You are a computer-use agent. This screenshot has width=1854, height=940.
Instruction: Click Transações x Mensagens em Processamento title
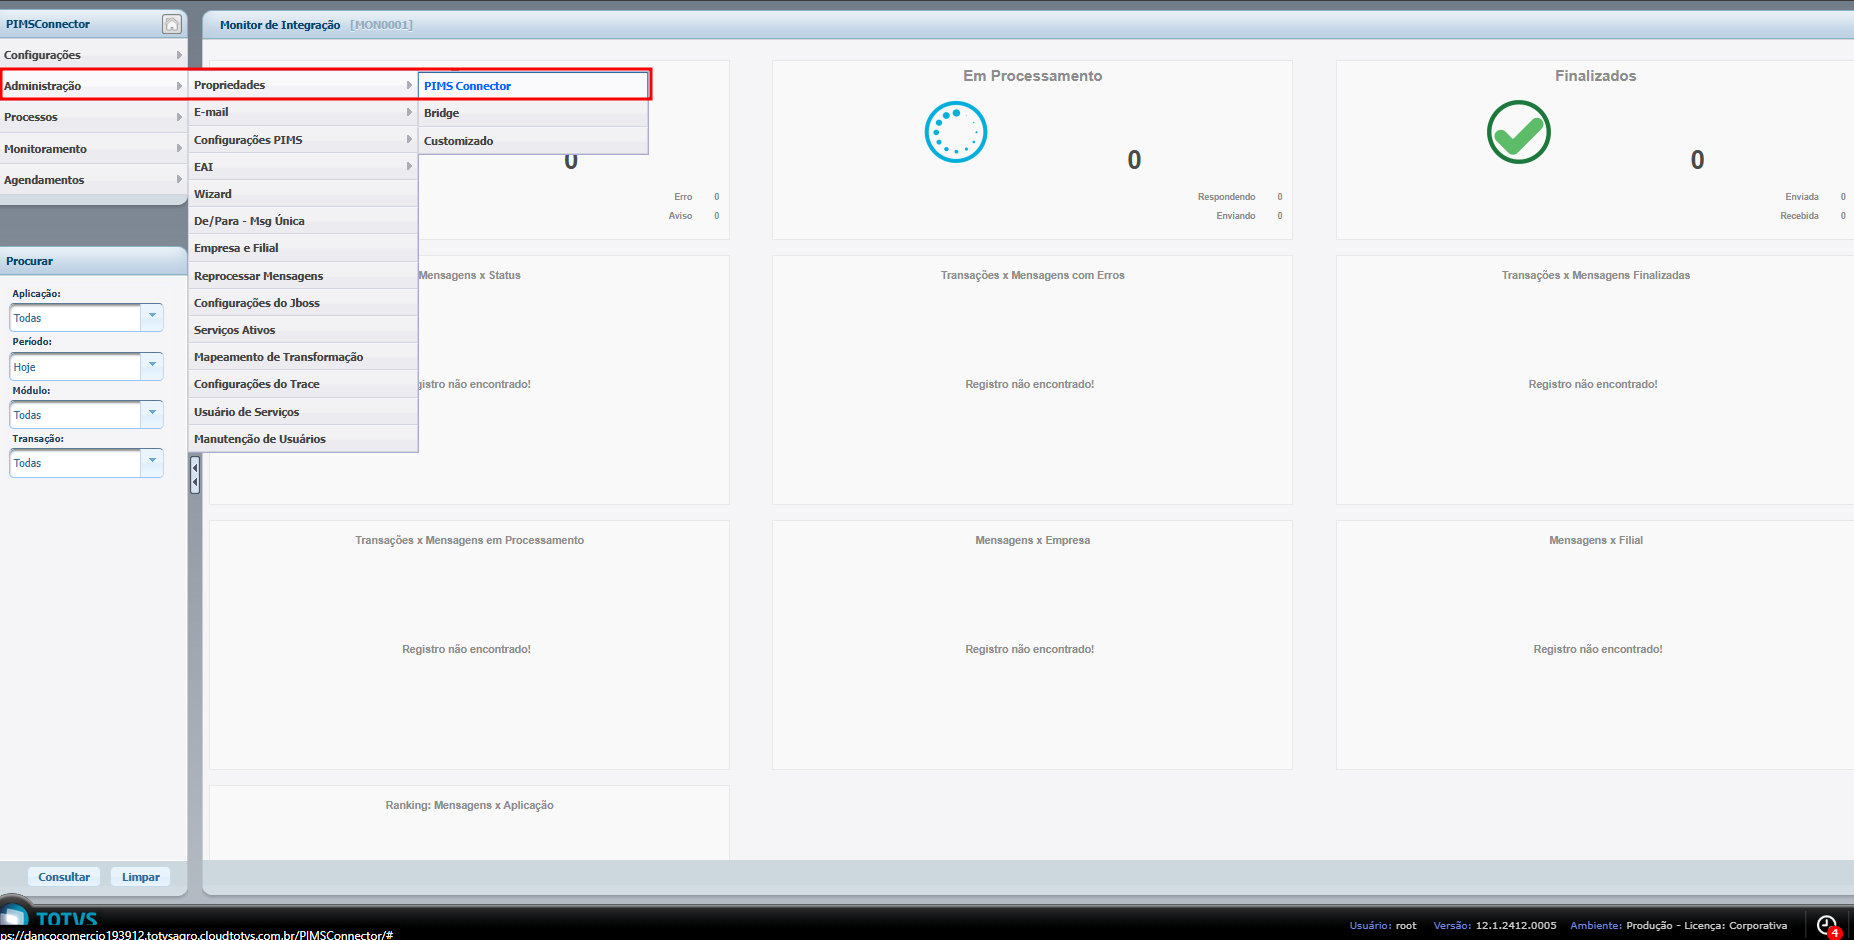pos(470,540)
